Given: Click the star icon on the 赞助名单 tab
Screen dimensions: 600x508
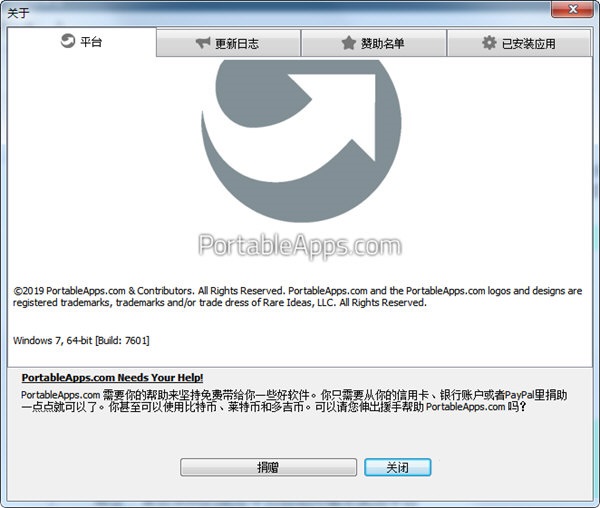Looking at the screenshot, I should tap(348, 43).
